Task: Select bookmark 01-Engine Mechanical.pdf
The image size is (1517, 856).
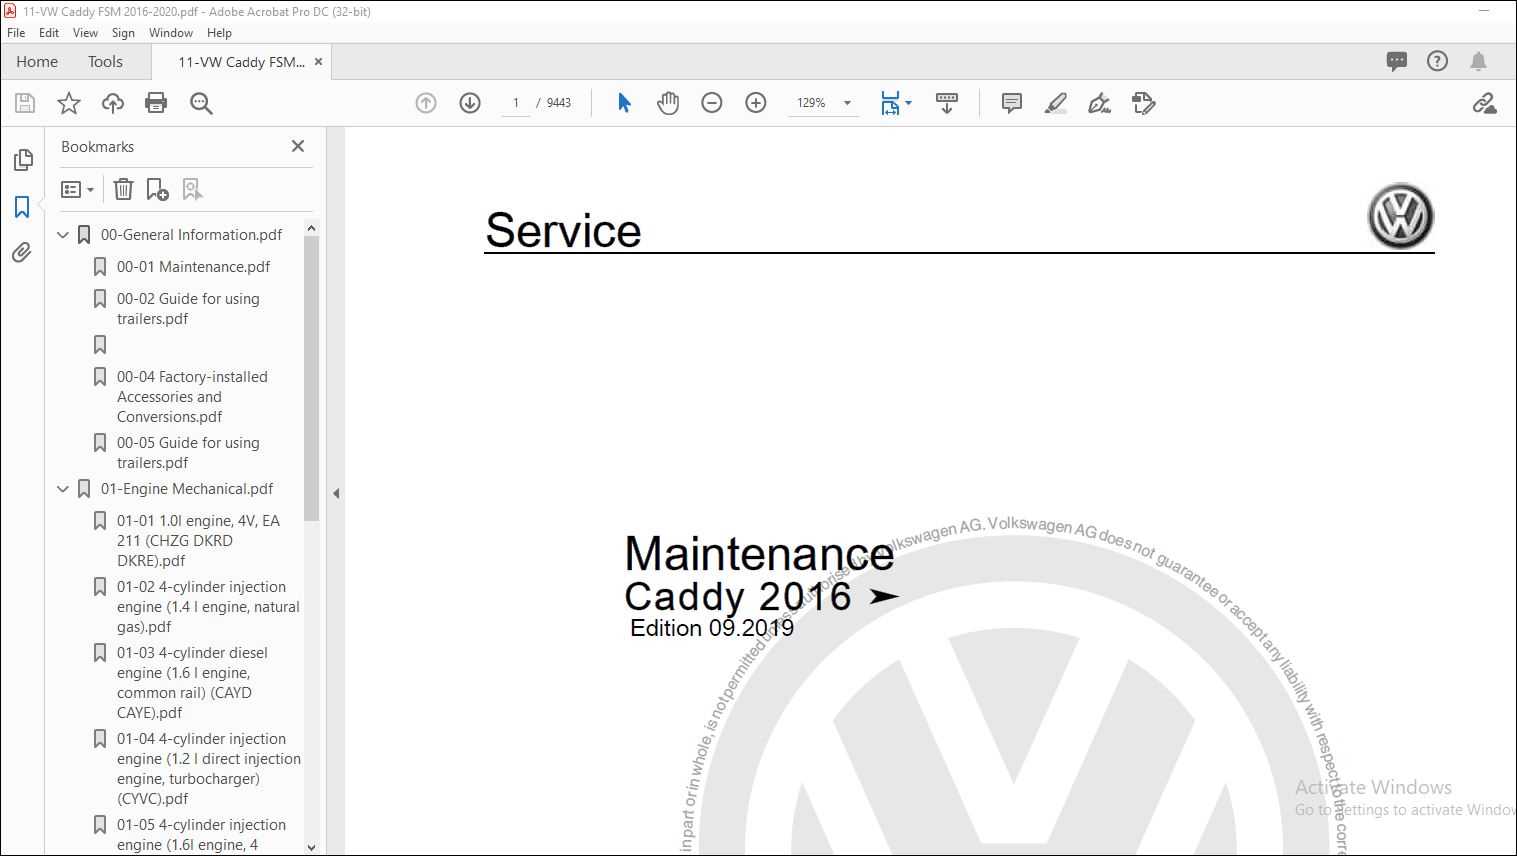Action: (187, 489)
